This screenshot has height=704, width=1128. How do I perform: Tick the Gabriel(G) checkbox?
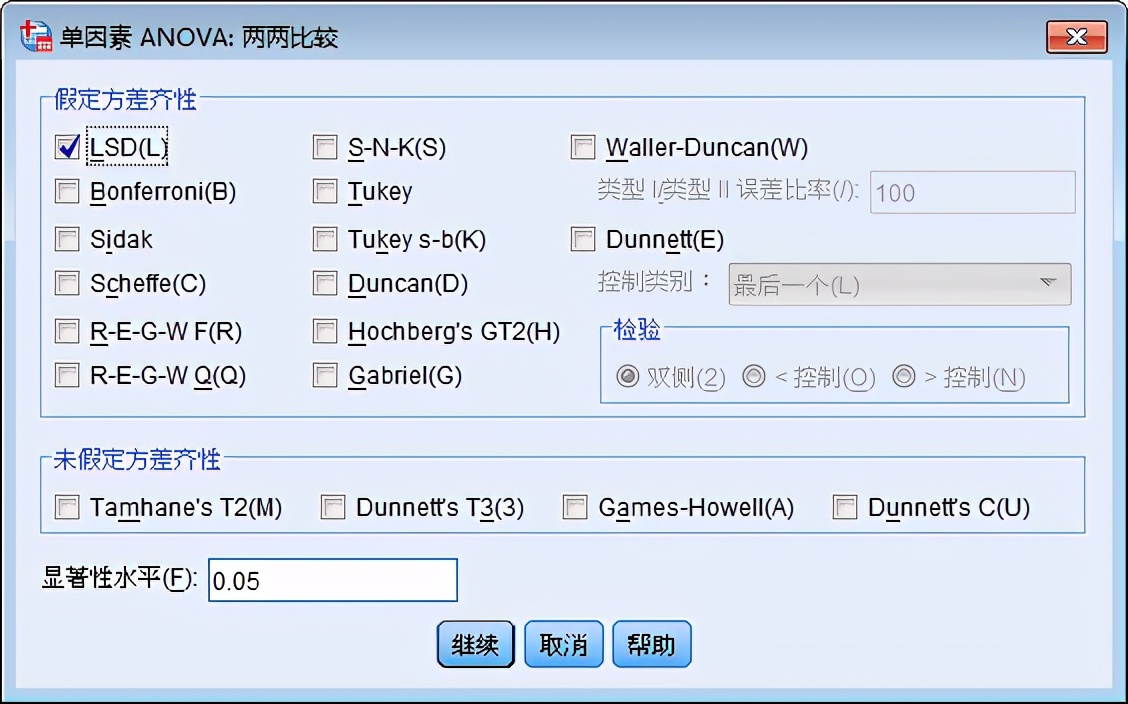pos(325,375)
